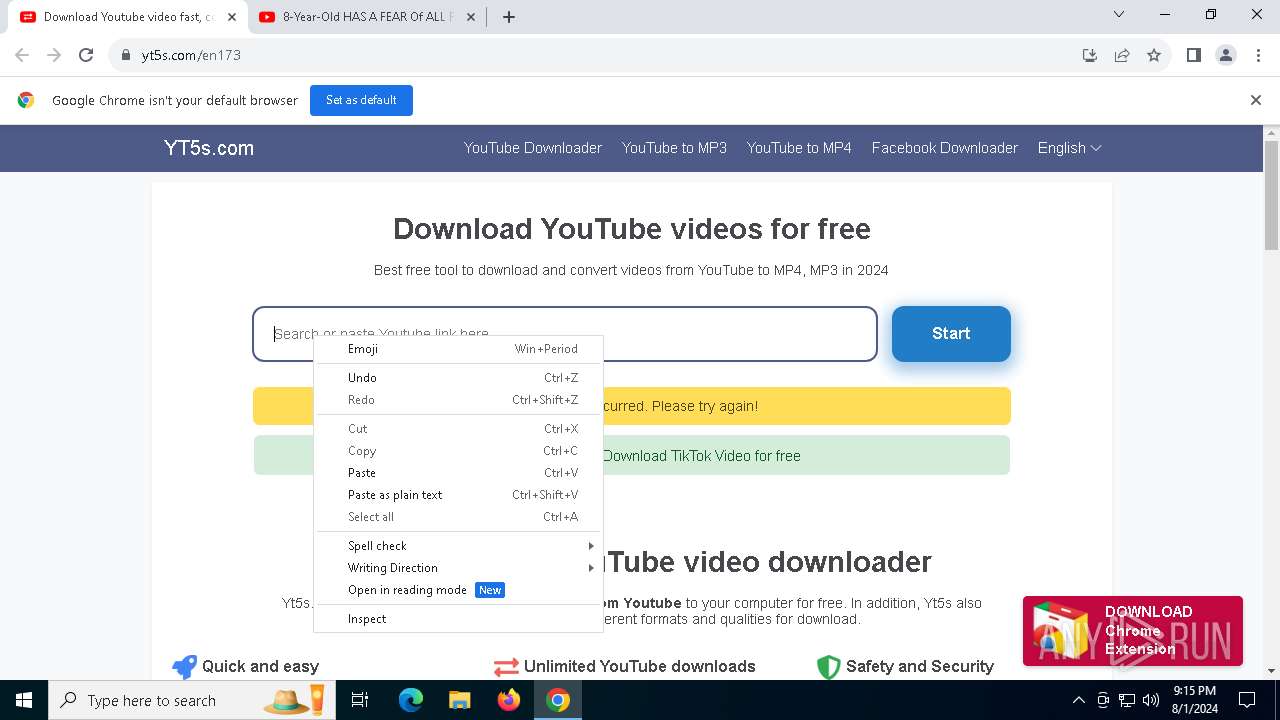
Task: Click the taskbar search box
Action: [194, 700]
